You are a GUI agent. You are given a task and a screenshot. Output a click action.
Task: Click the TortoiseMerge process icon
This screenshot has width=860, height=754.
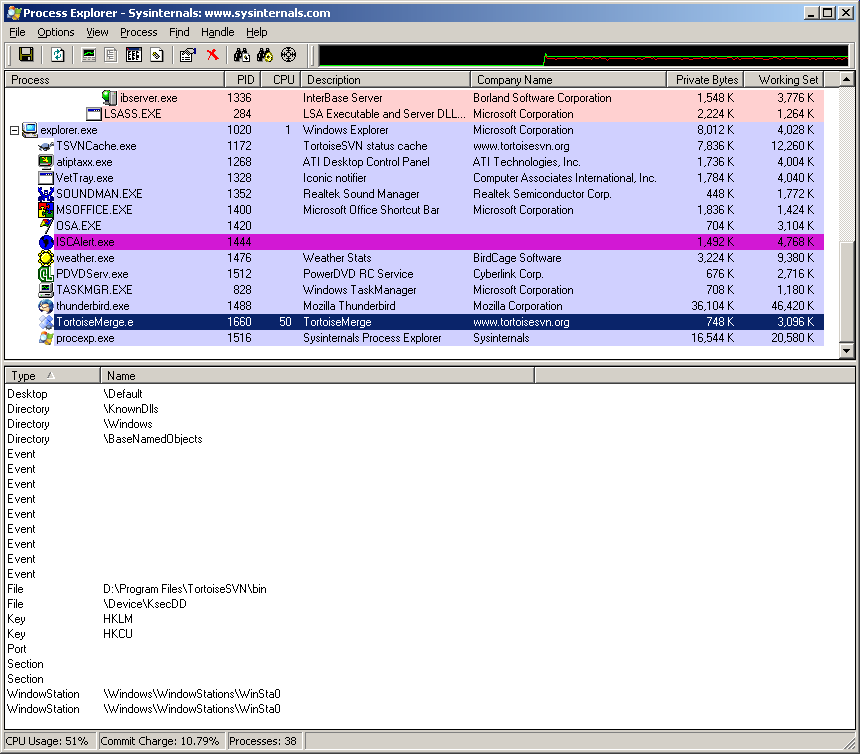[46, 322]
